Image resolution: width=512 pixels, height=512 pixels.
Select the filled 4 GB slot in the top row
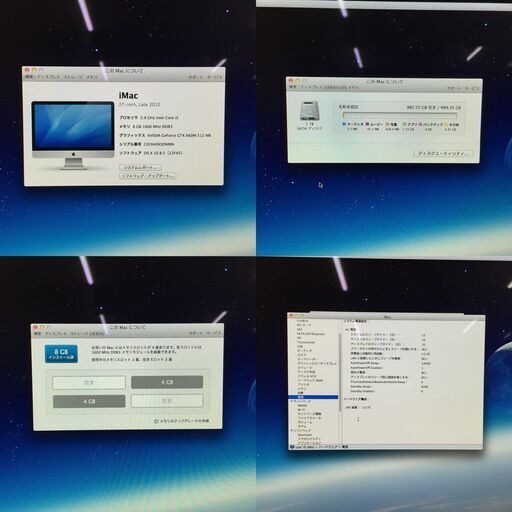point(167,382)
